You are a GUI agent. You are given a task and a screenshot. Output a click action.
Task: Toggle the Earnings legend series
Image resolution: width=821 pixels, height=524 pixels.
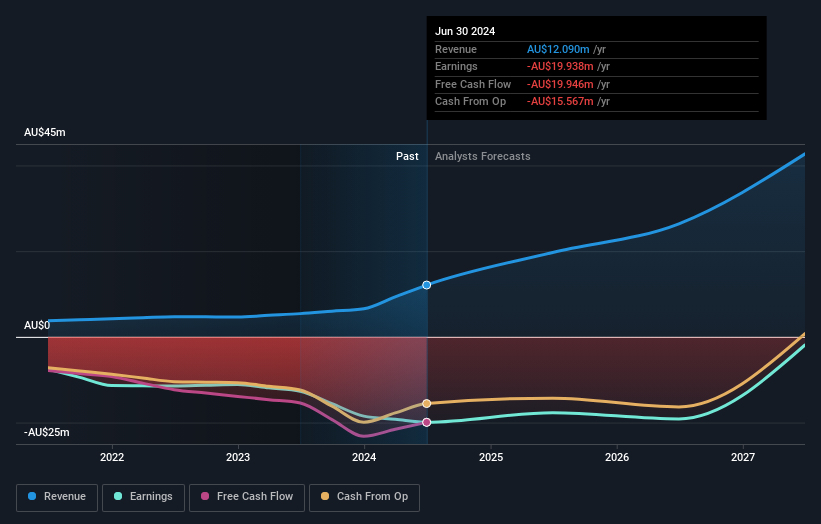[143, 497]
